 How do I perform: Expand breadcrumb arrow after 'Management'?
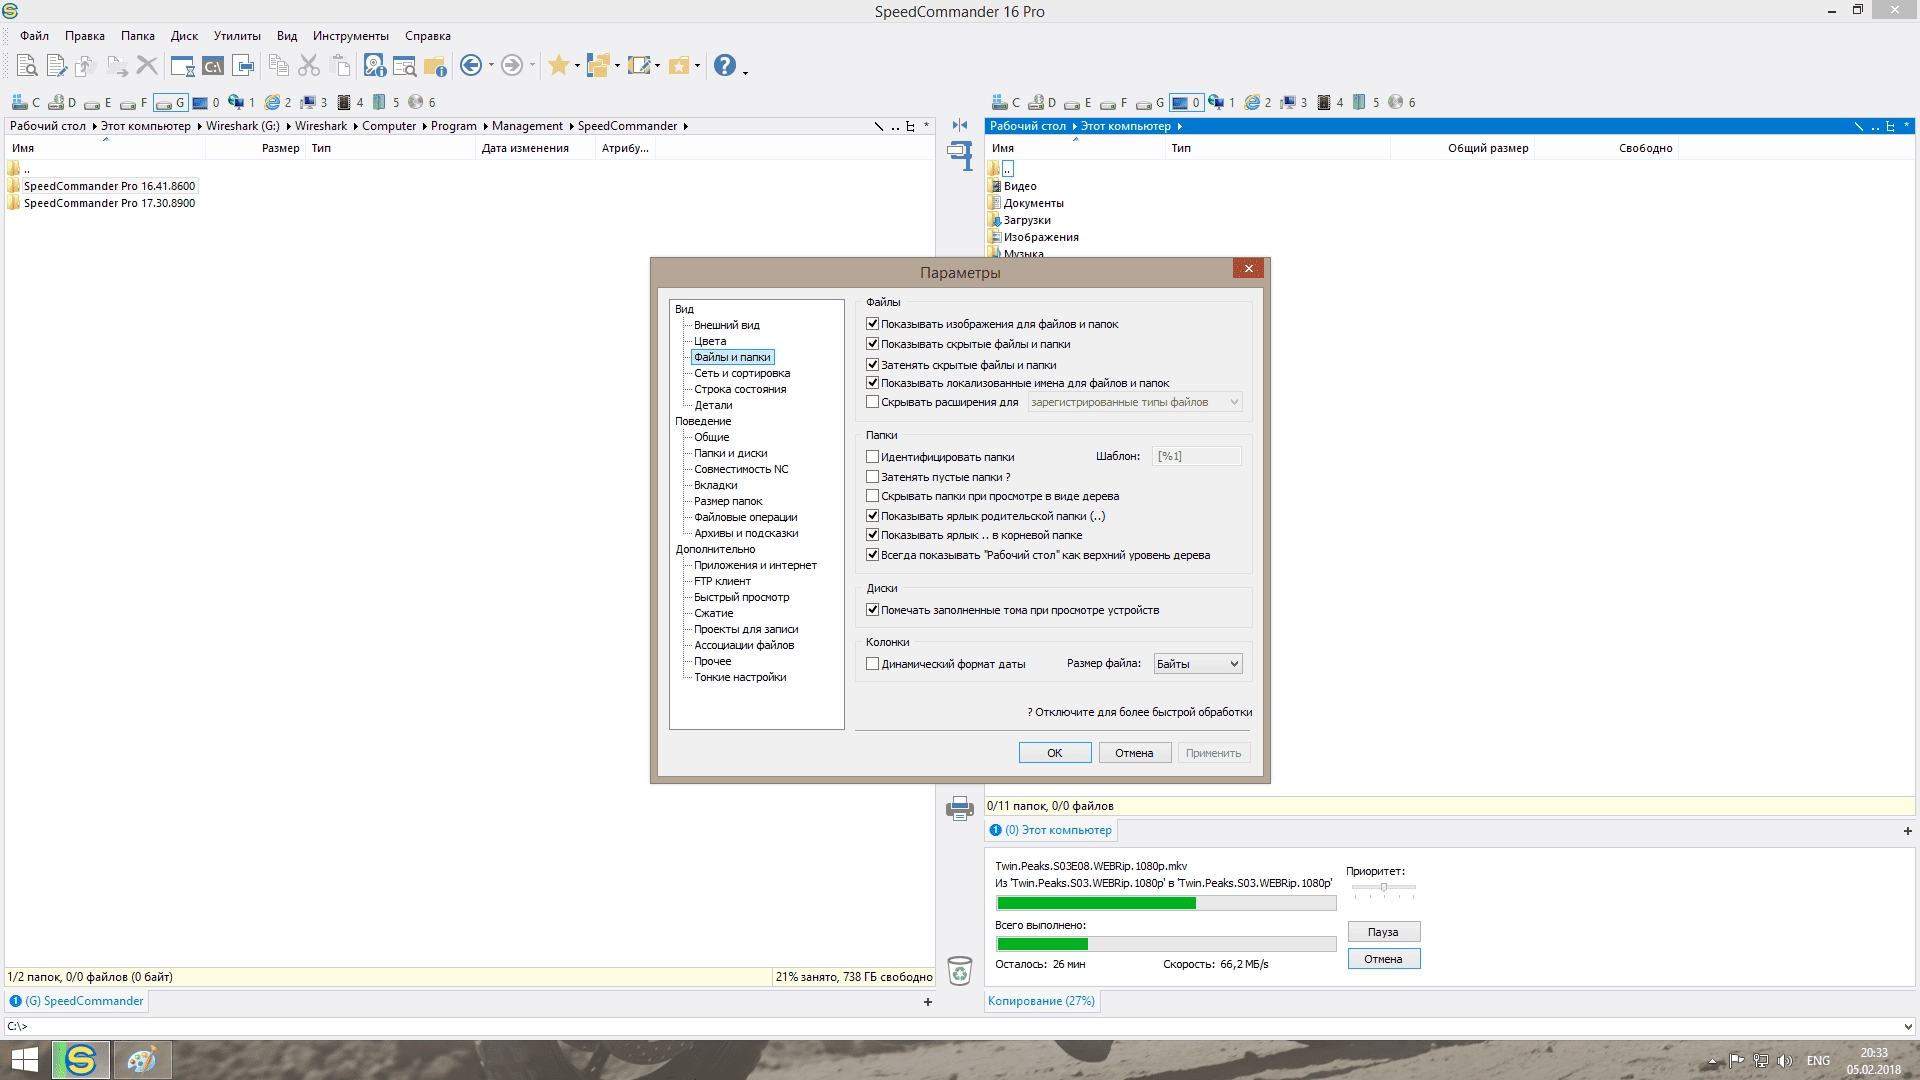571,126
